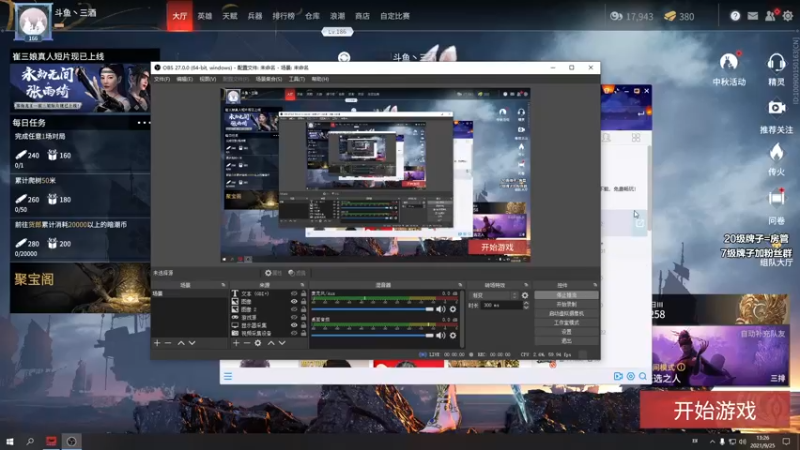Pop out the 来源 dock panel
The width and height of the screenshot is (800, 450).
click(x=302, y=285)
